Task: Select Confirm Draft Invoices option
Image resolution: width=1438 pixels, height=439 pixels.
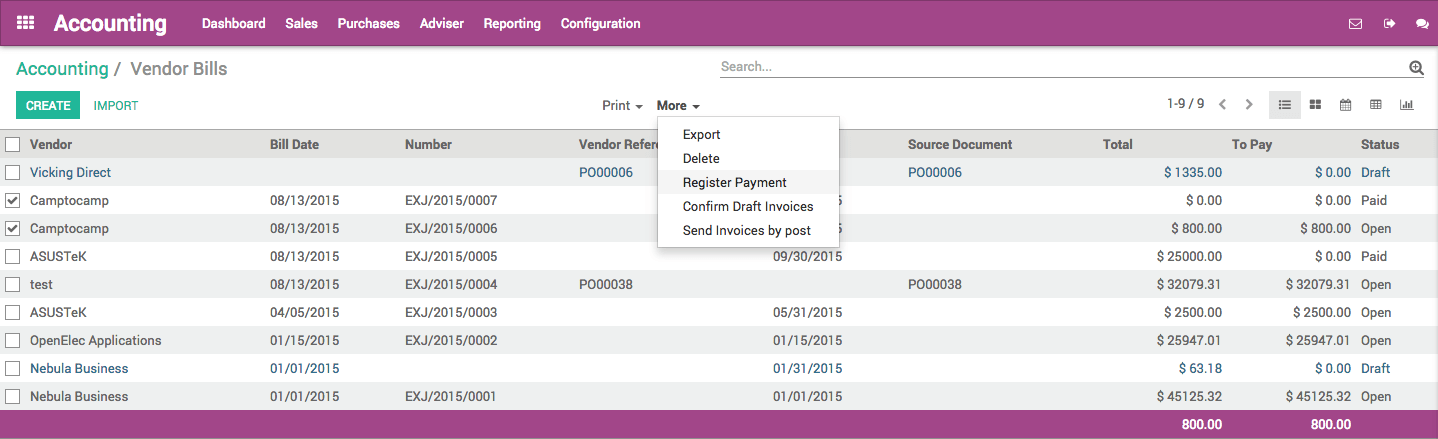Action: click(747, 207)
